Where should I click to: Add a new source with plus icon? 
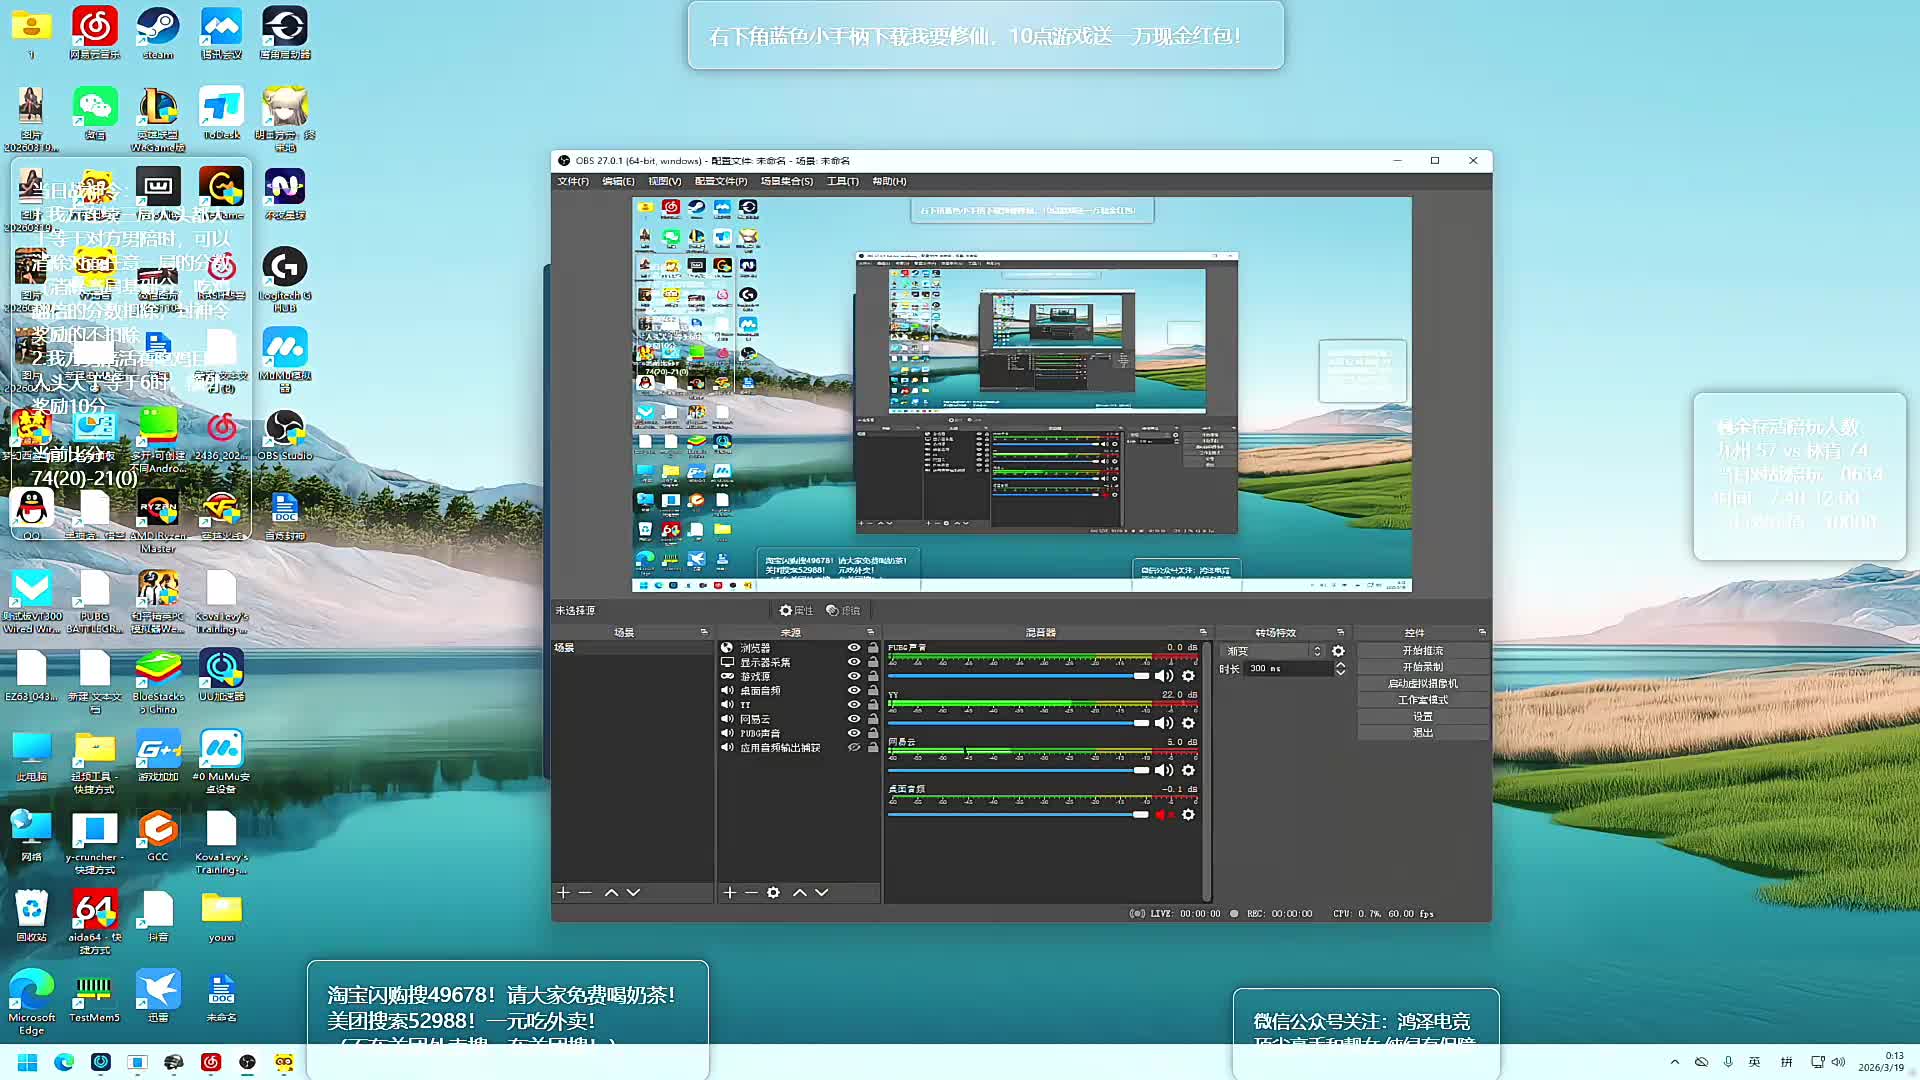pyautogui.click(x=730, y=892)
